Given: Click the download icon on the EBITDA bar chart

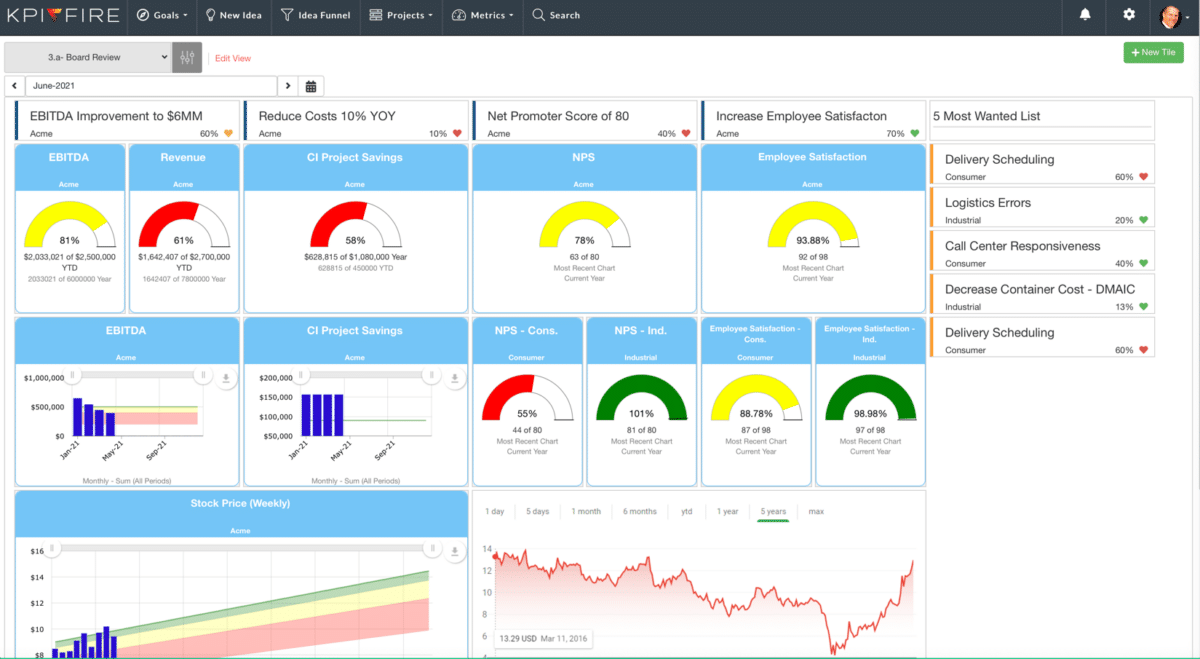Looking at the screenshot, I should 226,377.
